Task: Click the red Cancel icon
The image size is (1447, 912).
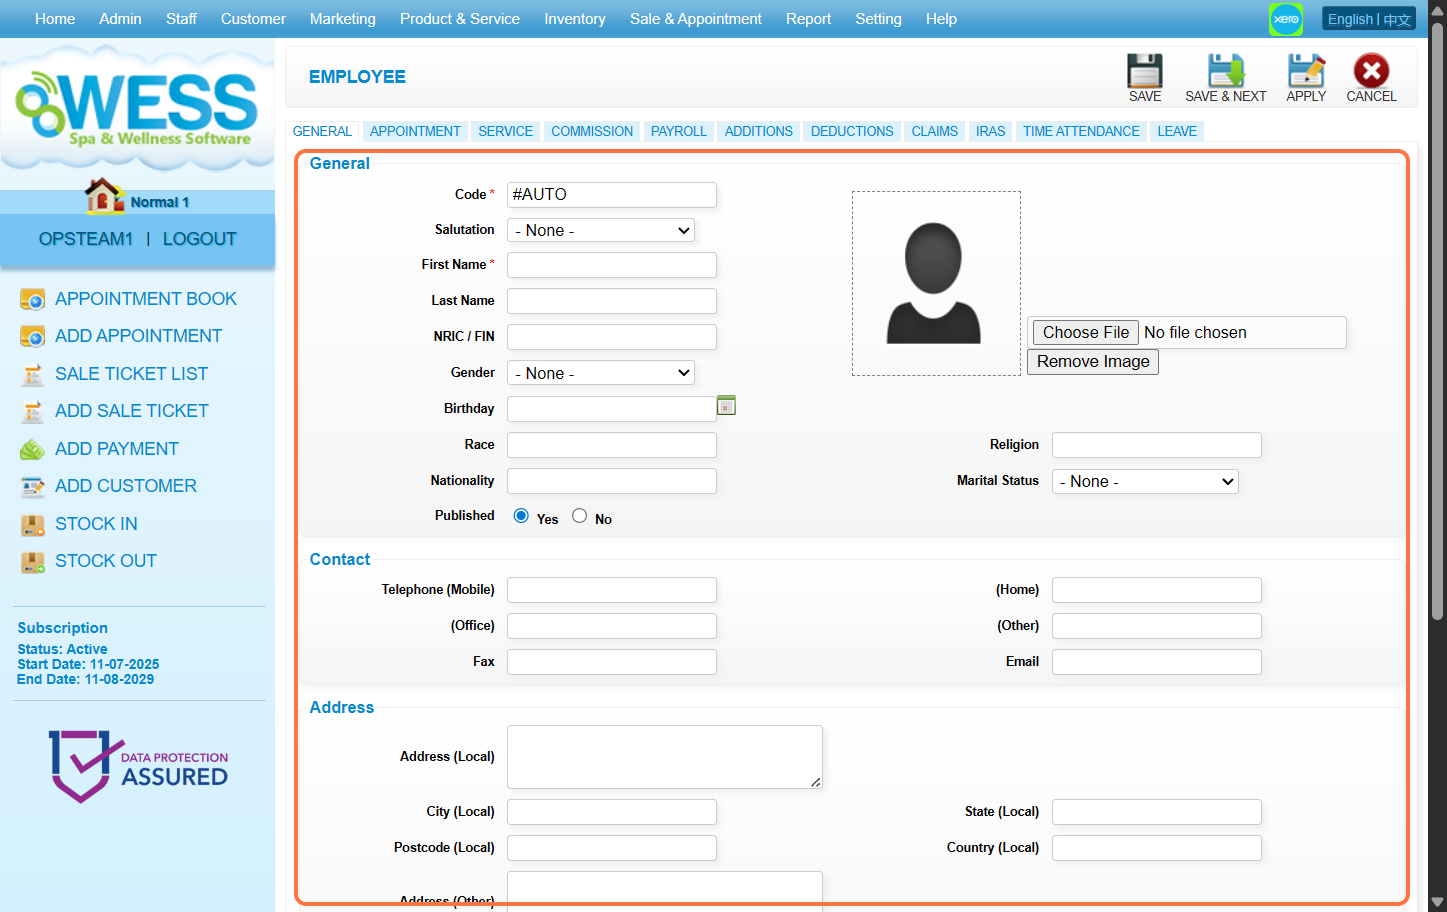Action: [1370, 72]
